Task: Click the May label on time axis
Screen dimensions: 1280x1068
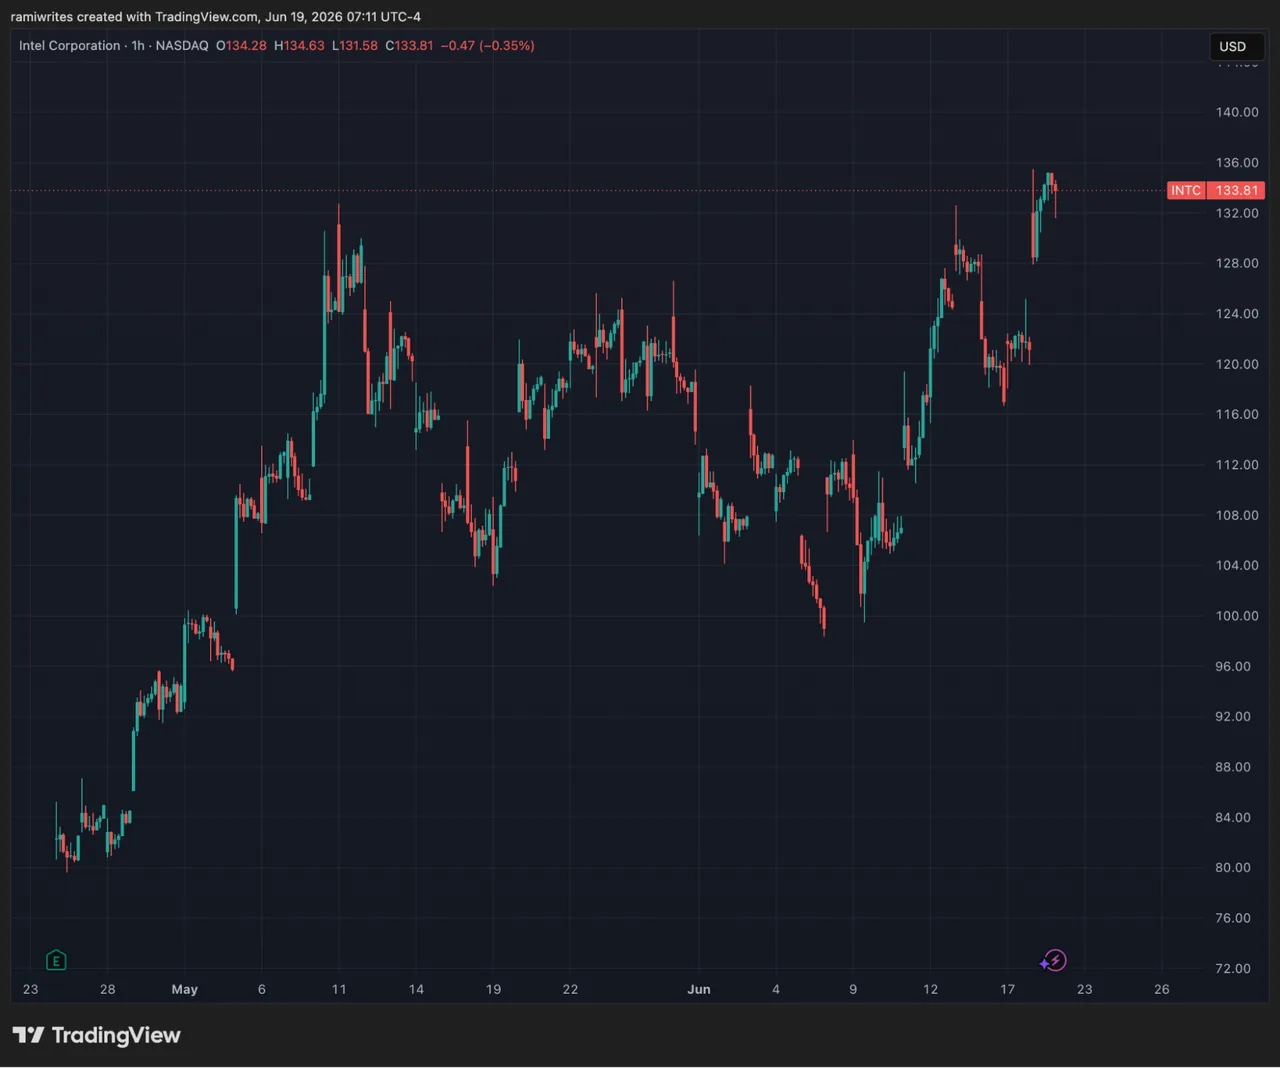Action: click(185, 989)
